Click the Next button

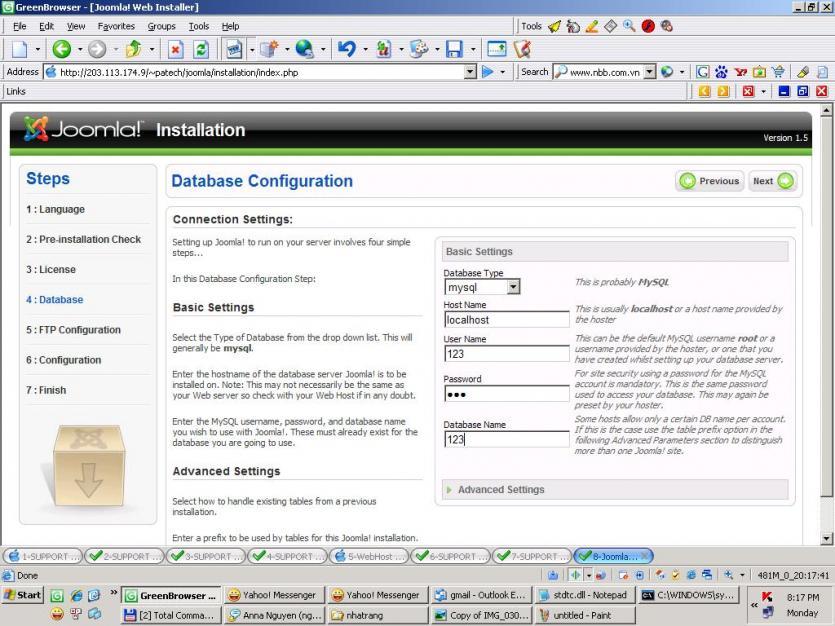tap(773, 181)
